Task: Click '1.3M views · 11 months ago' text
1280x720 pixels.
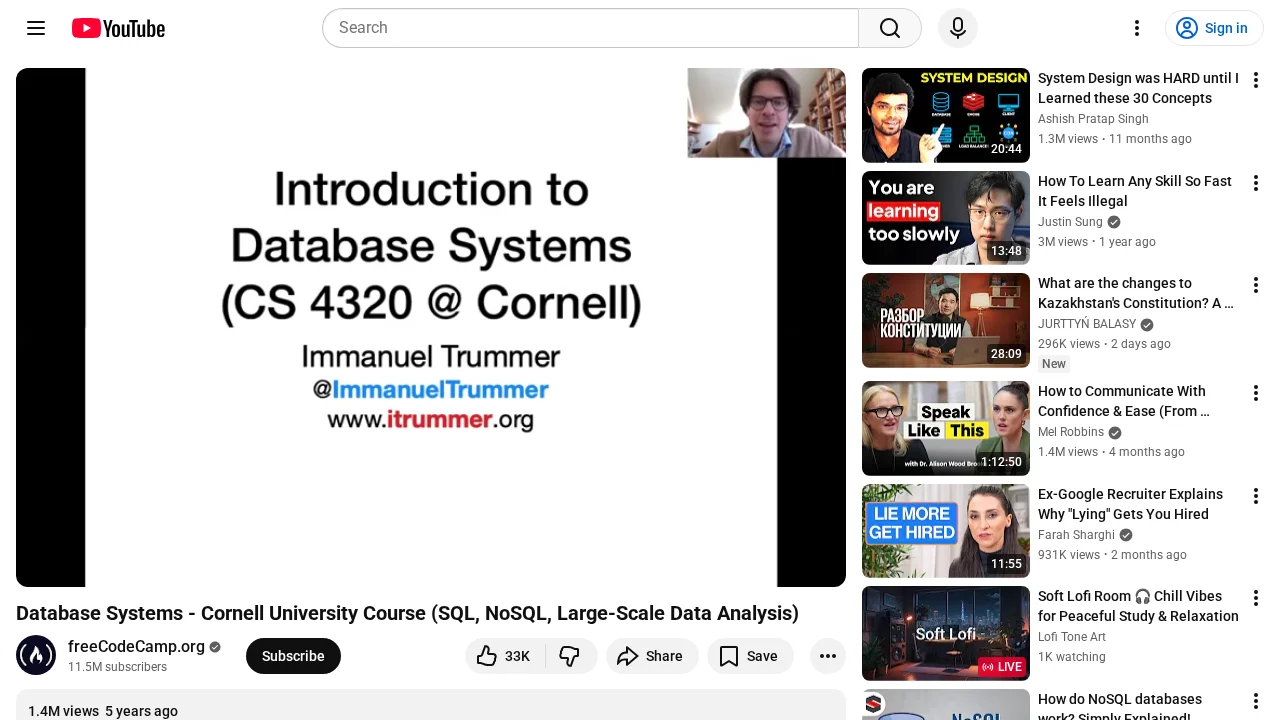Action: tap(1114, 139)
